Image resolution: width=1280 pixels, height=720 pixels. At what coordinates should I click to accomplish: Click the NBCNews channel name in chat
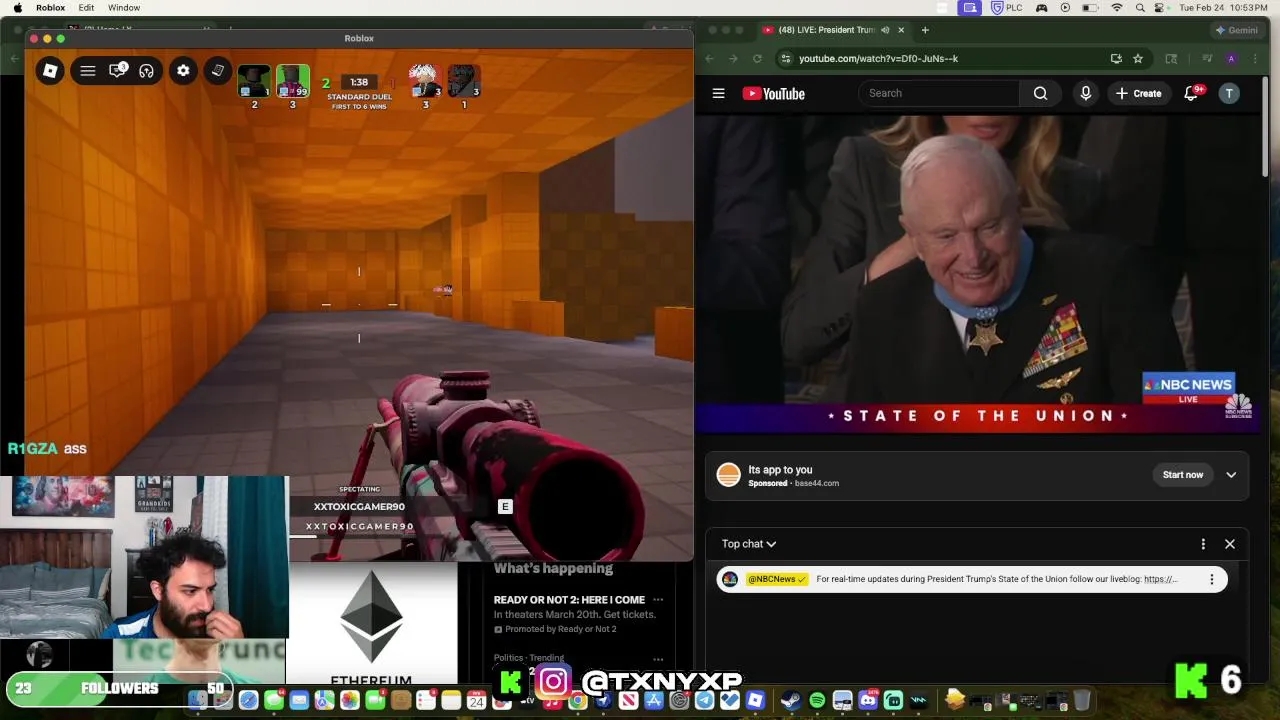click(x=776, y=579)
